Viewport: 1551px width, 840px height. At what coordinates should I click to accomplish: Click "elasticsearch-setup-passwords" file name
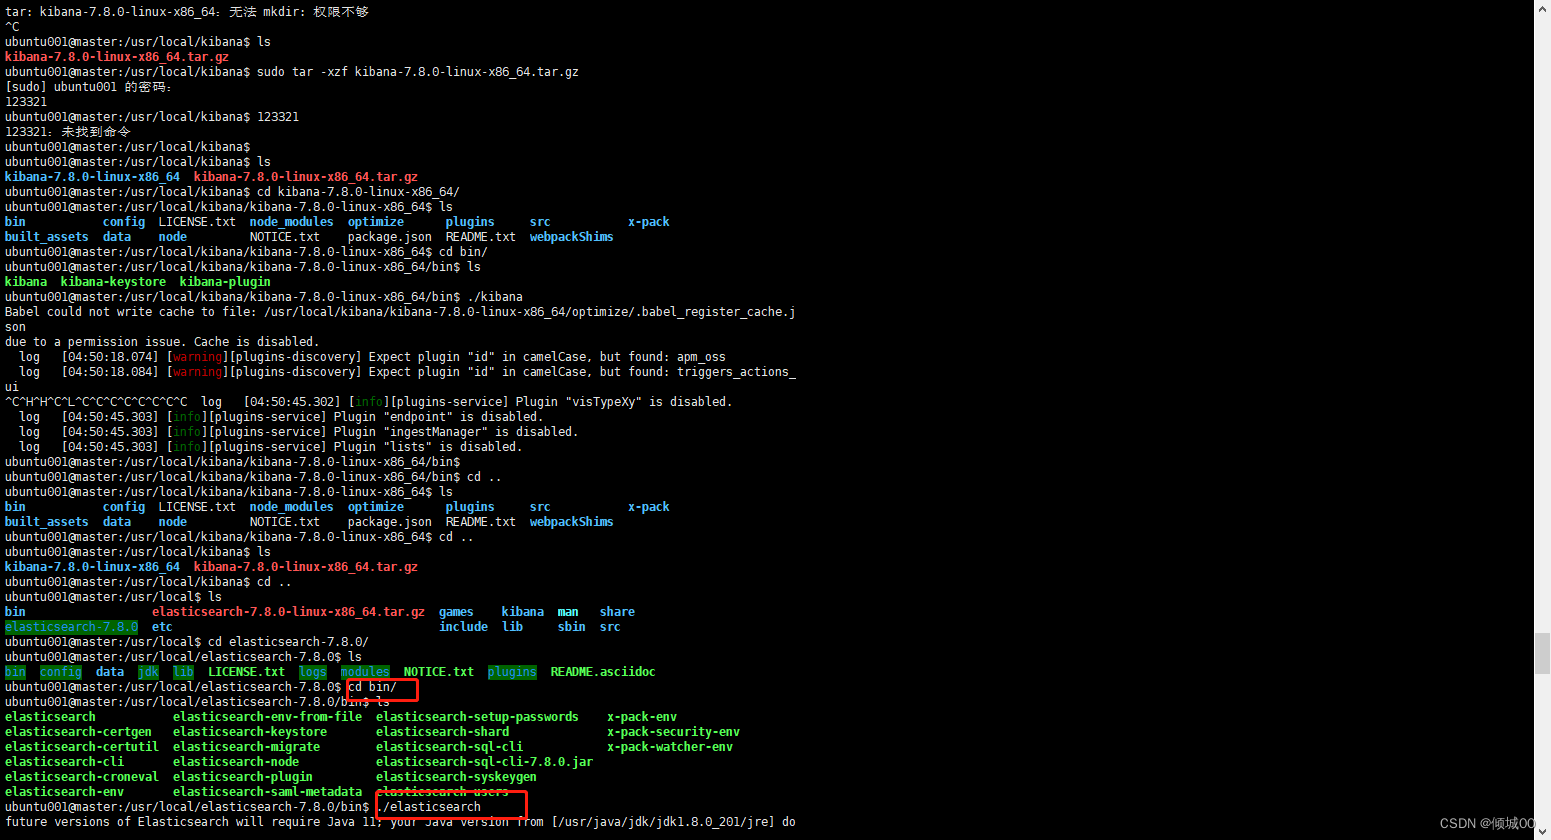pos(477,717)
